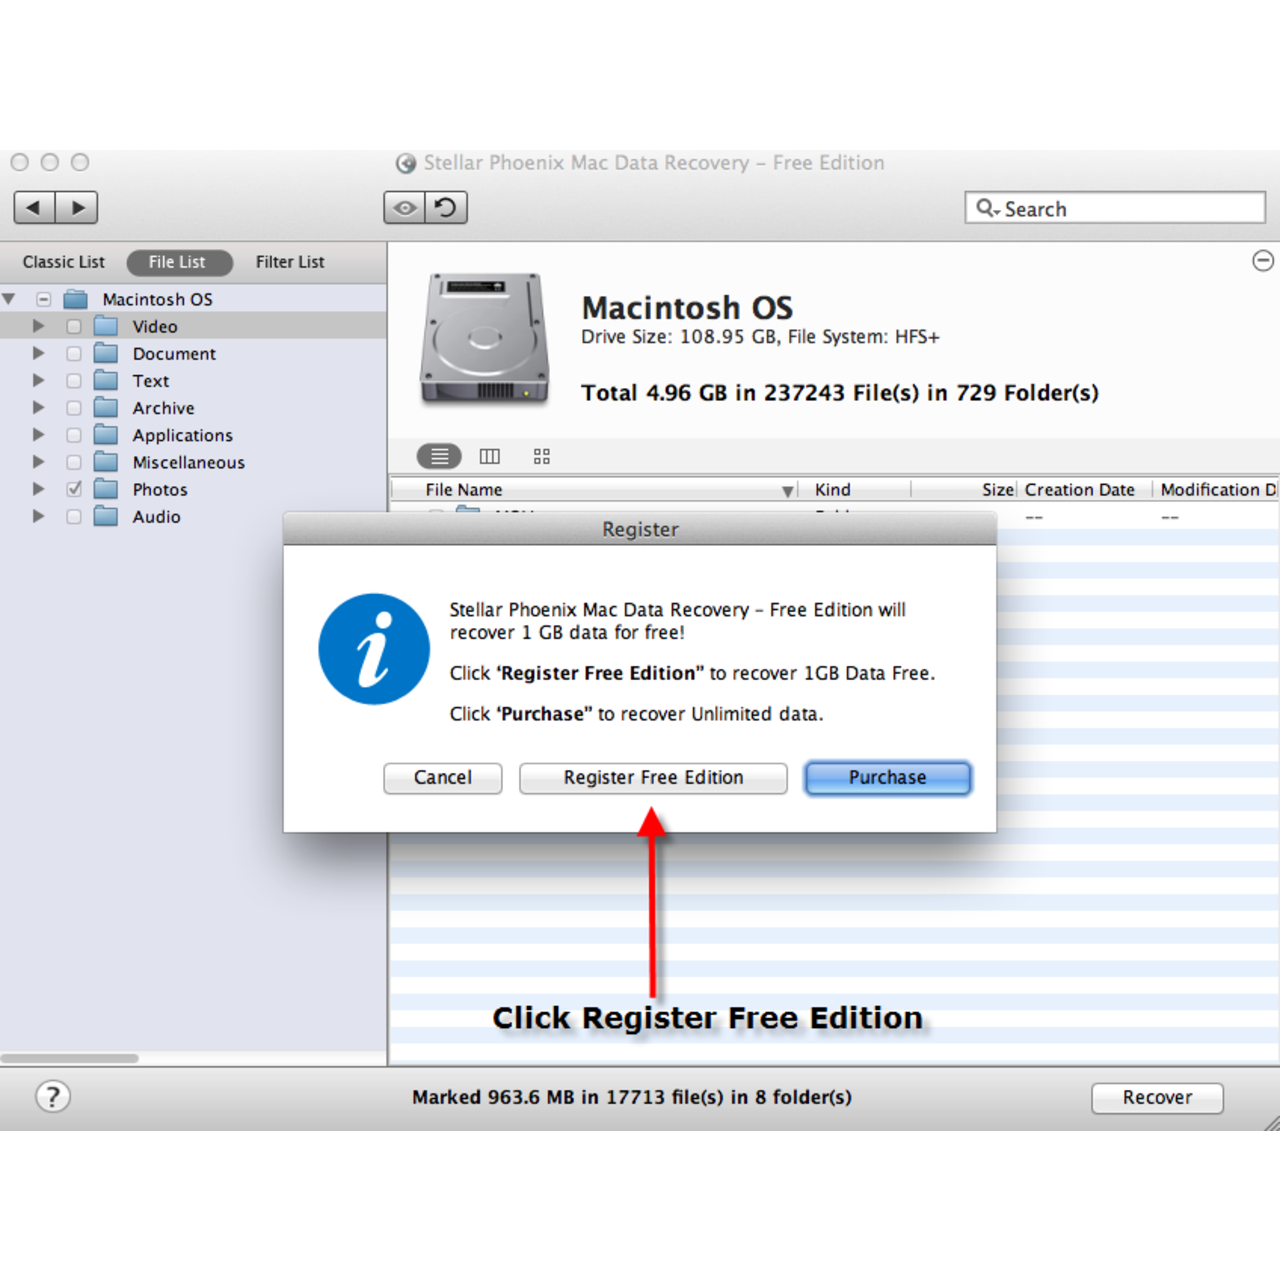
Task: Select the File List tab
Action: click(179, 262)
